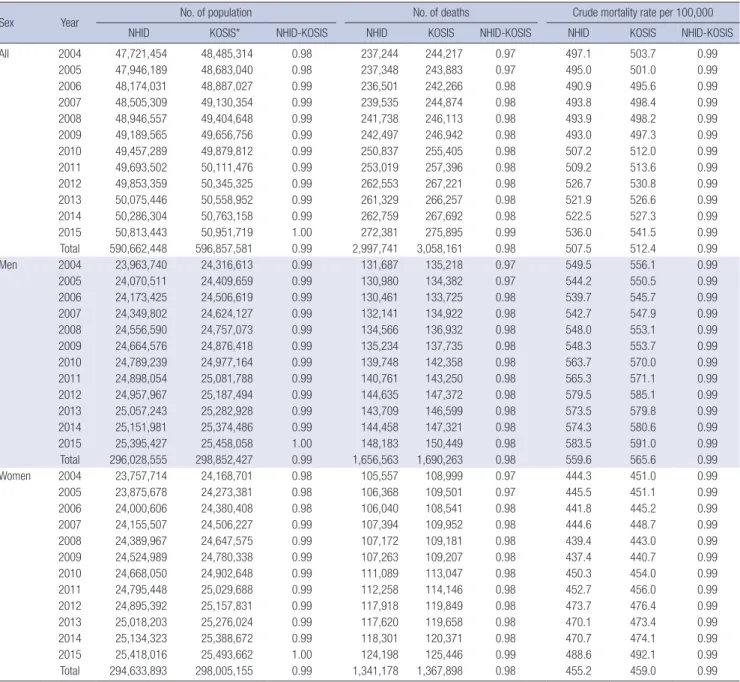Select cell value 473.7
Viewport: 740px width, 682px height.
click(x=578, y=606)
